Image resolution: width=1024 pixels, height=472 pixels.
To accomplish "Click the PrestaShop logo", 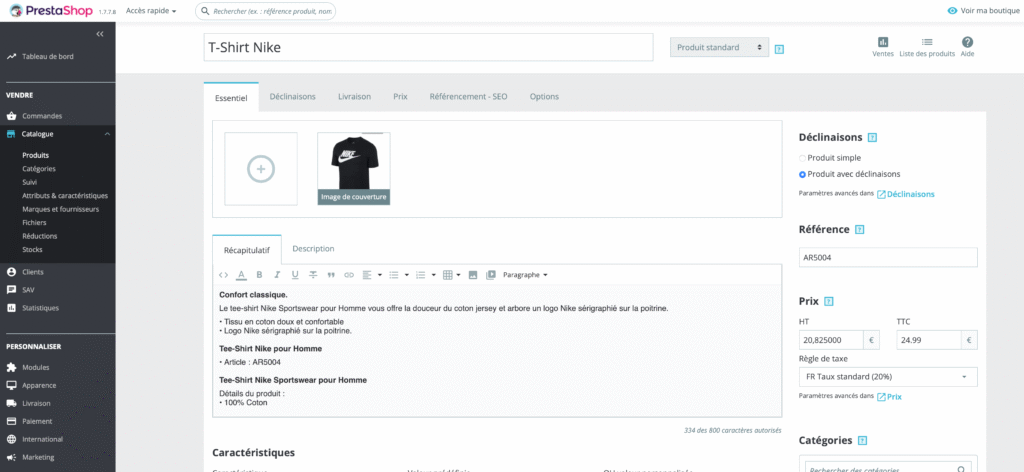I will click(52, 10).
